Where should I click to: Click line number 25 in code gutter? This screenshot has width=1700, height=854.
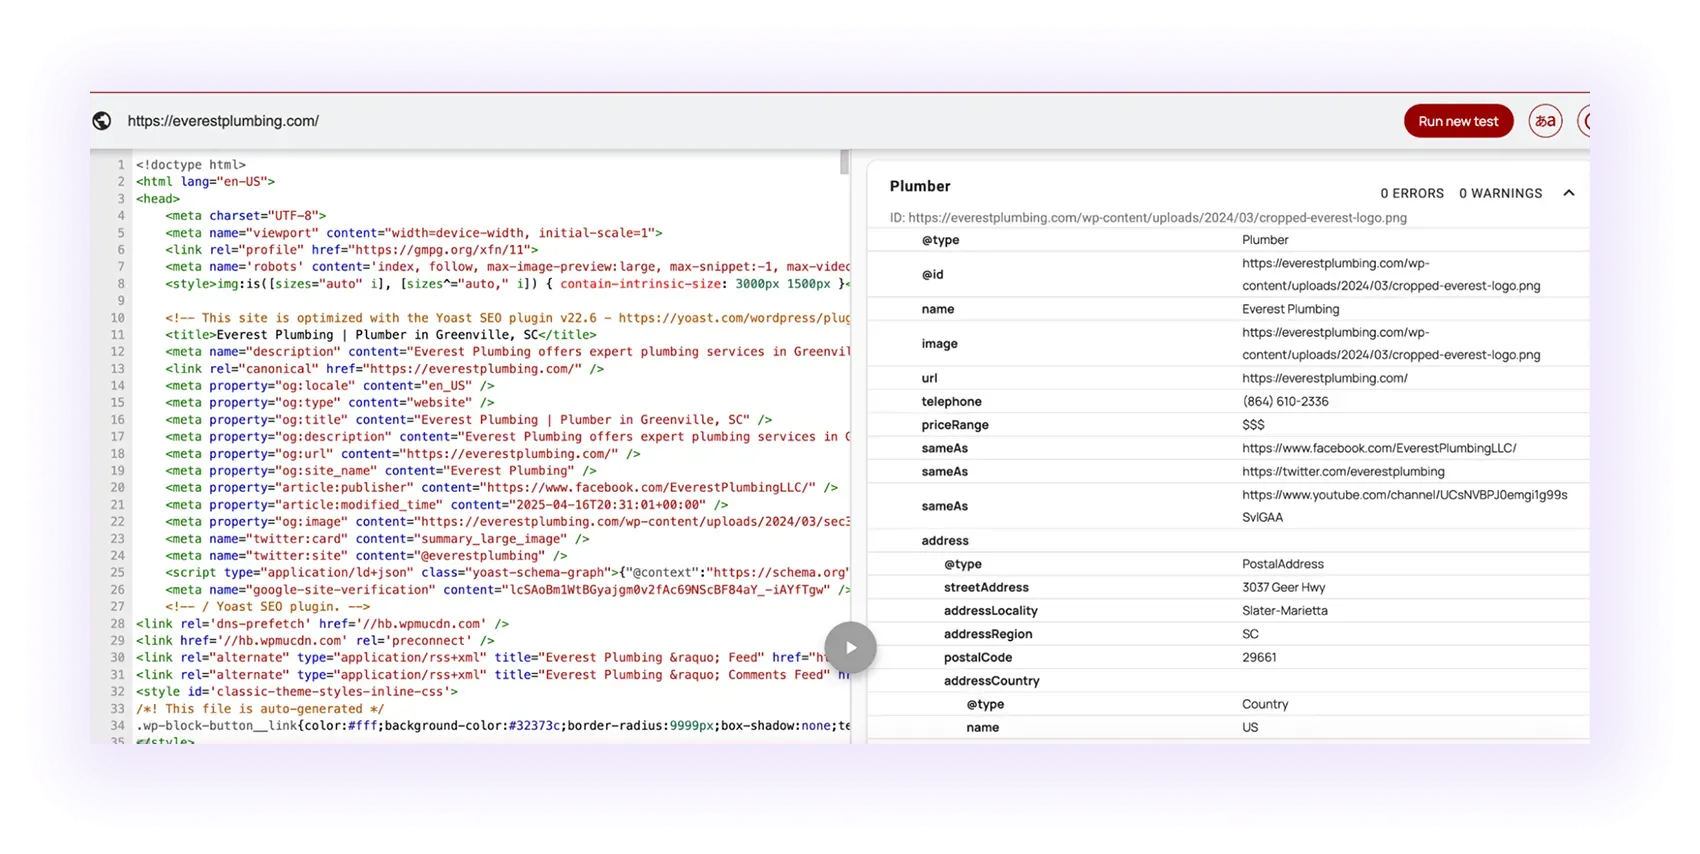[117, 573]
